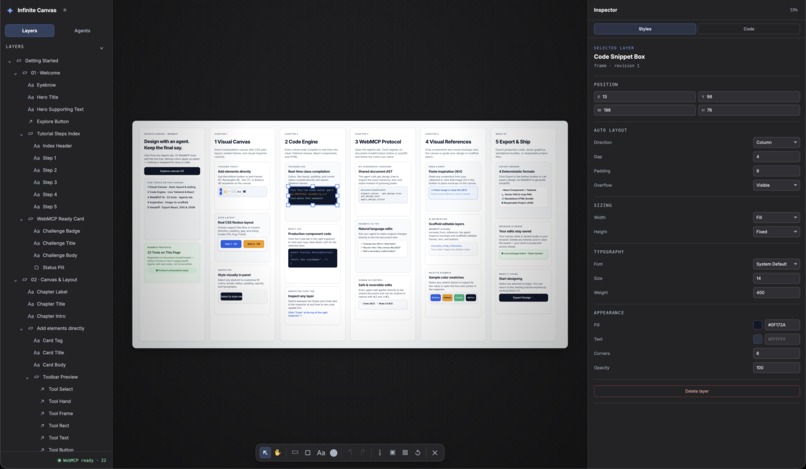806x469 pixels.
Task: Click the Gap input field
Action: 776,157
